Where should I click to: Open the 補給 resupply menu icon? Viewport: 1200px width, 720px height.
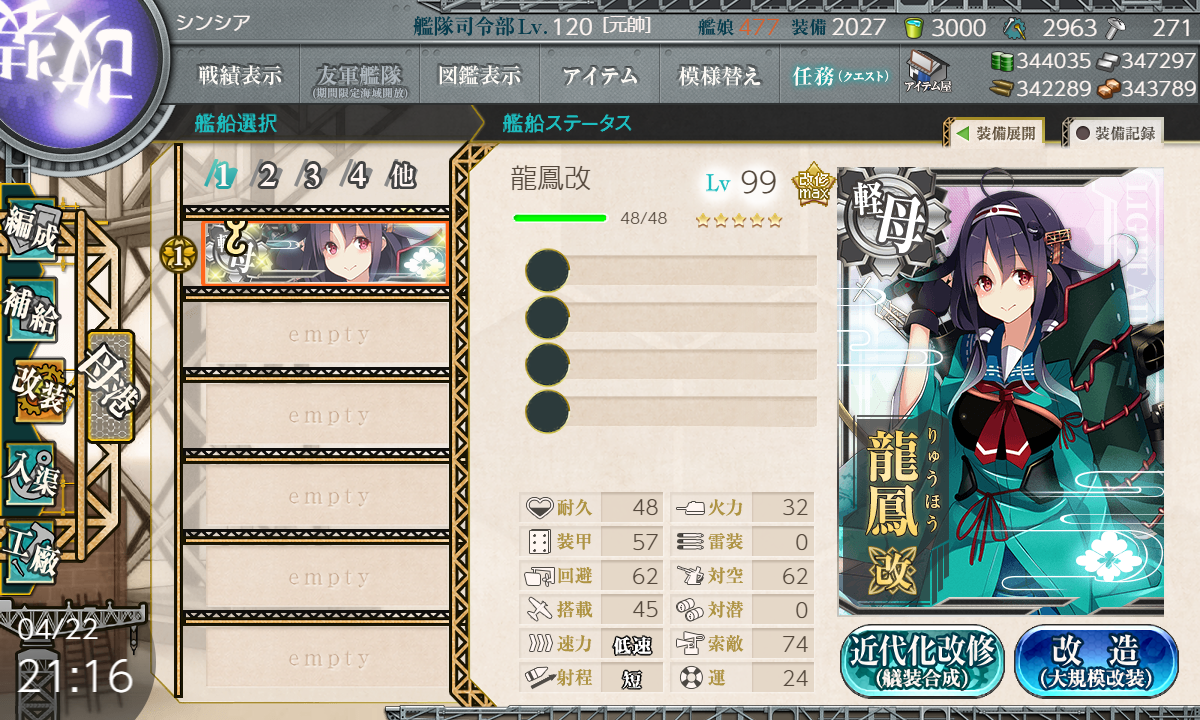(x=31, y=312)
